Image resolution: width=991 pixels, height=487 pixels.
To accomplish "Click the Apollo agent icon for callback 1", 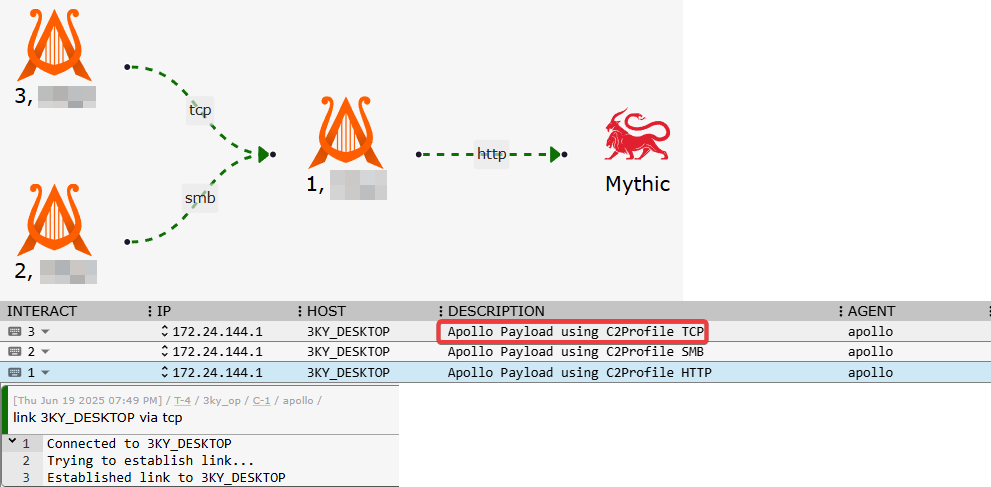I will click(x=346, y=132).
